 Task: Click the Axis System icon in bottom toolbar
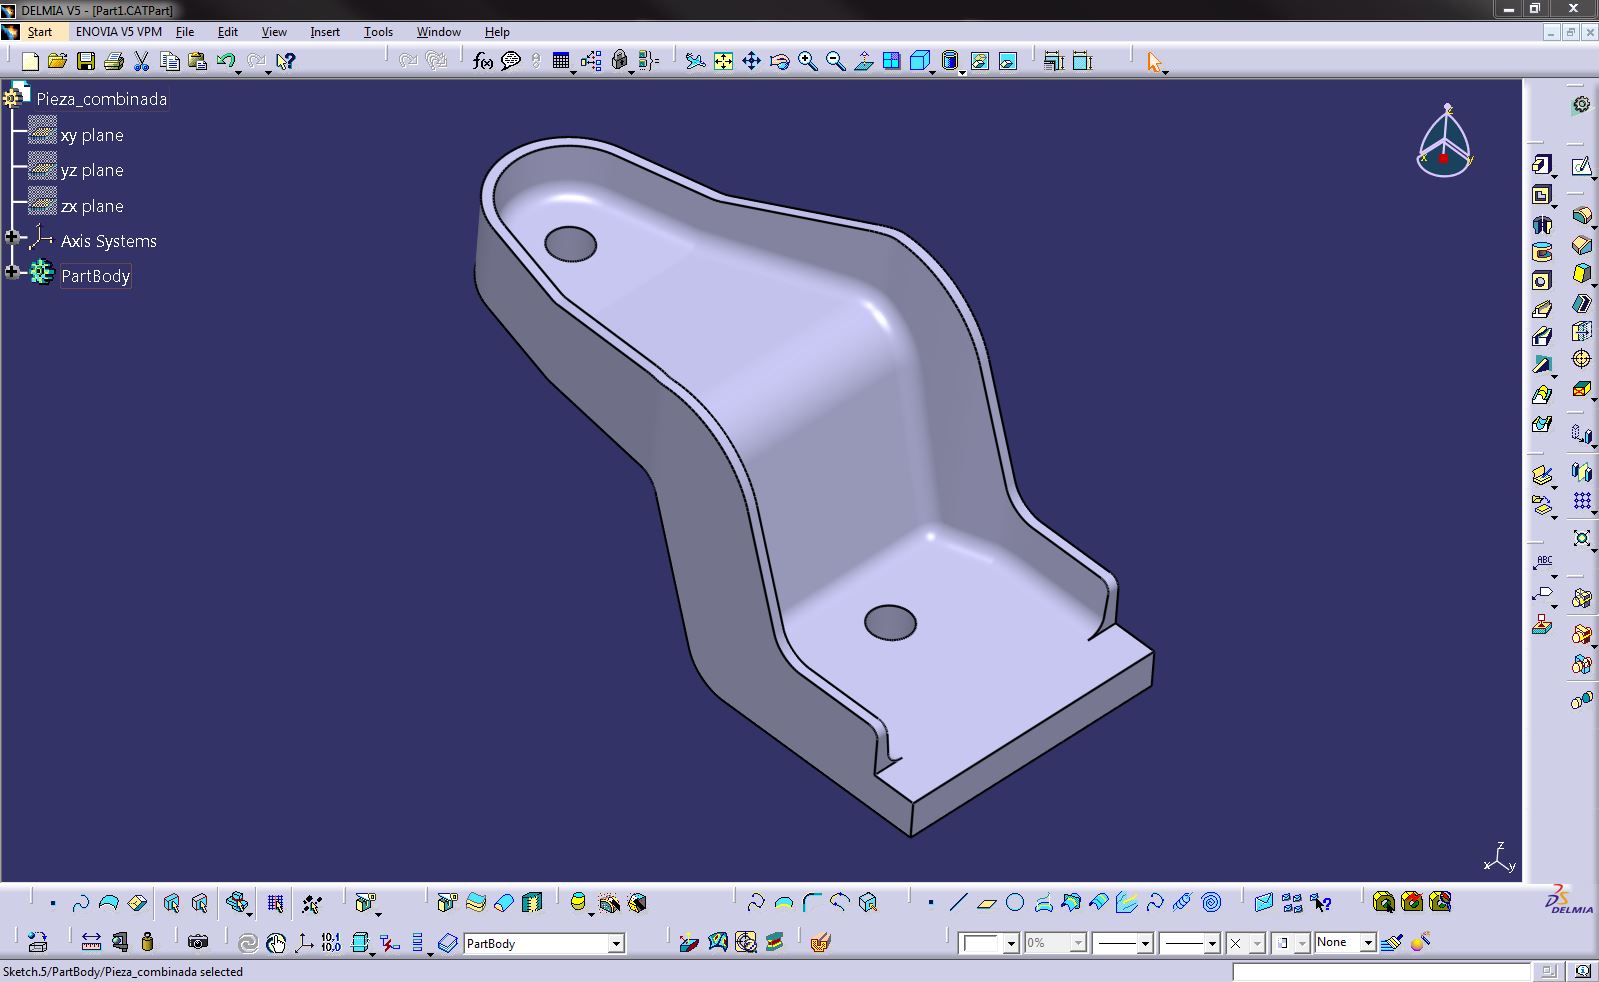303,942
